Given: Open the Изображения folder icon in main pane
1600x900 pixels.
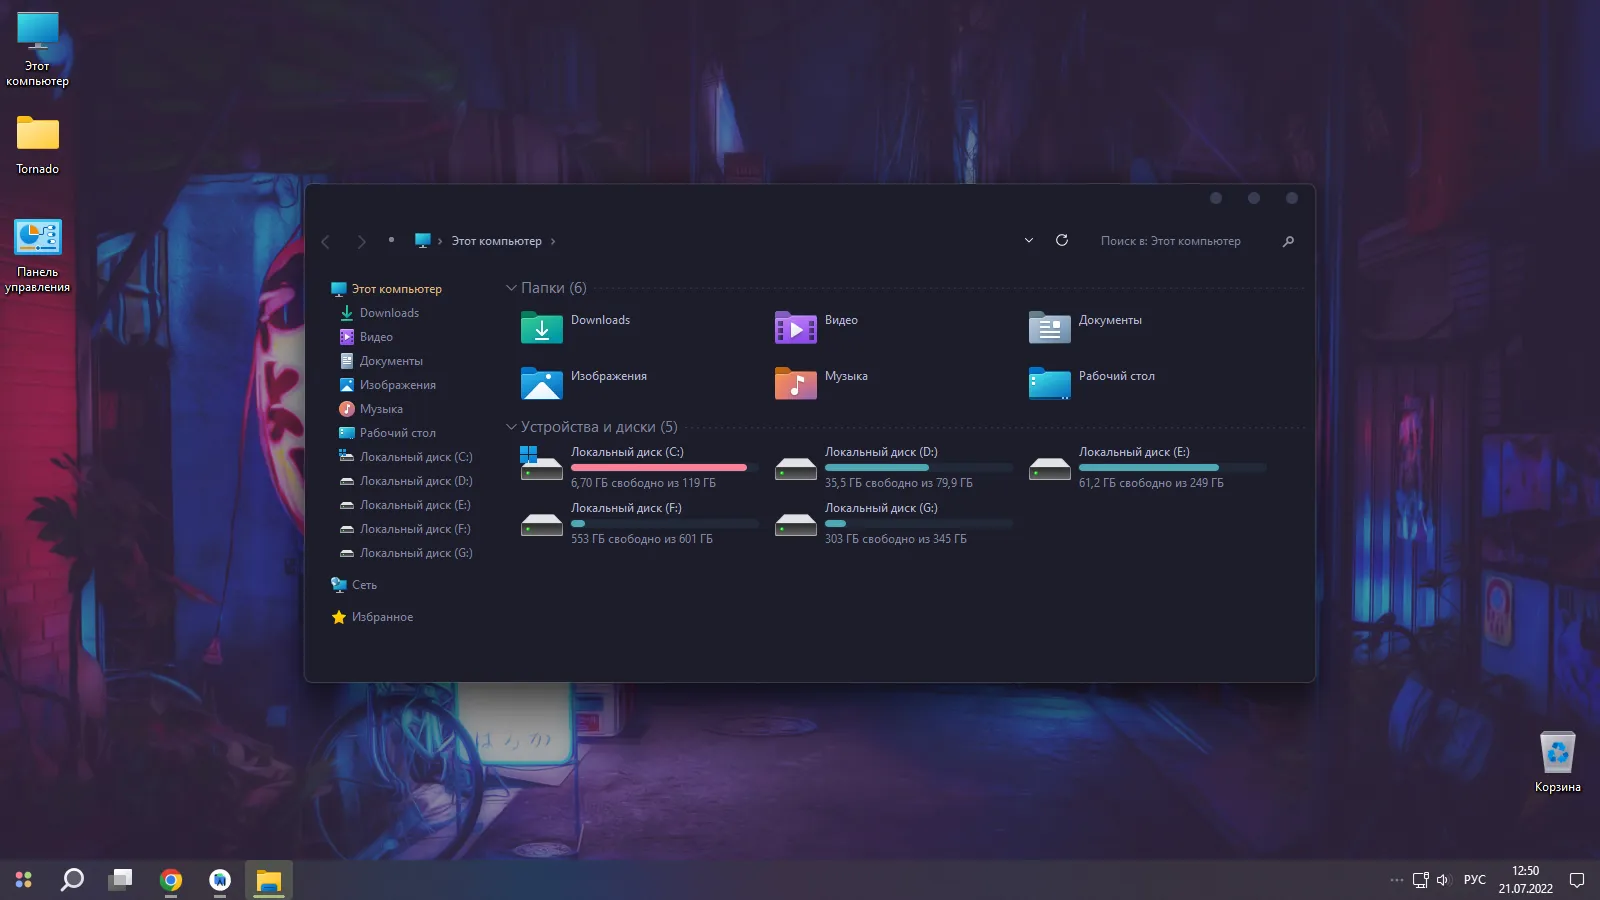Looking at the screenshot, I should tap(542, 384).
